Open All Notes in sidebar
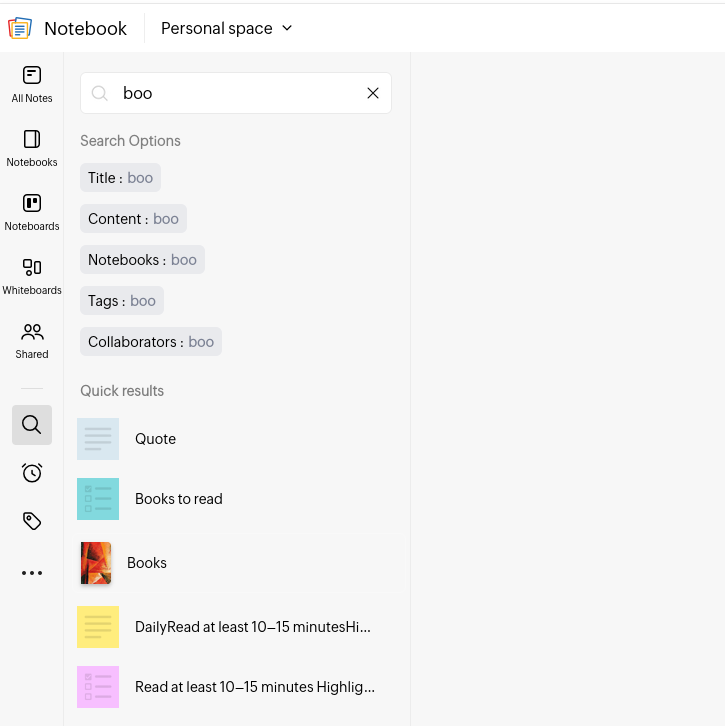Image resolution: width=725 pixels, height=726 pixels. 32,84
